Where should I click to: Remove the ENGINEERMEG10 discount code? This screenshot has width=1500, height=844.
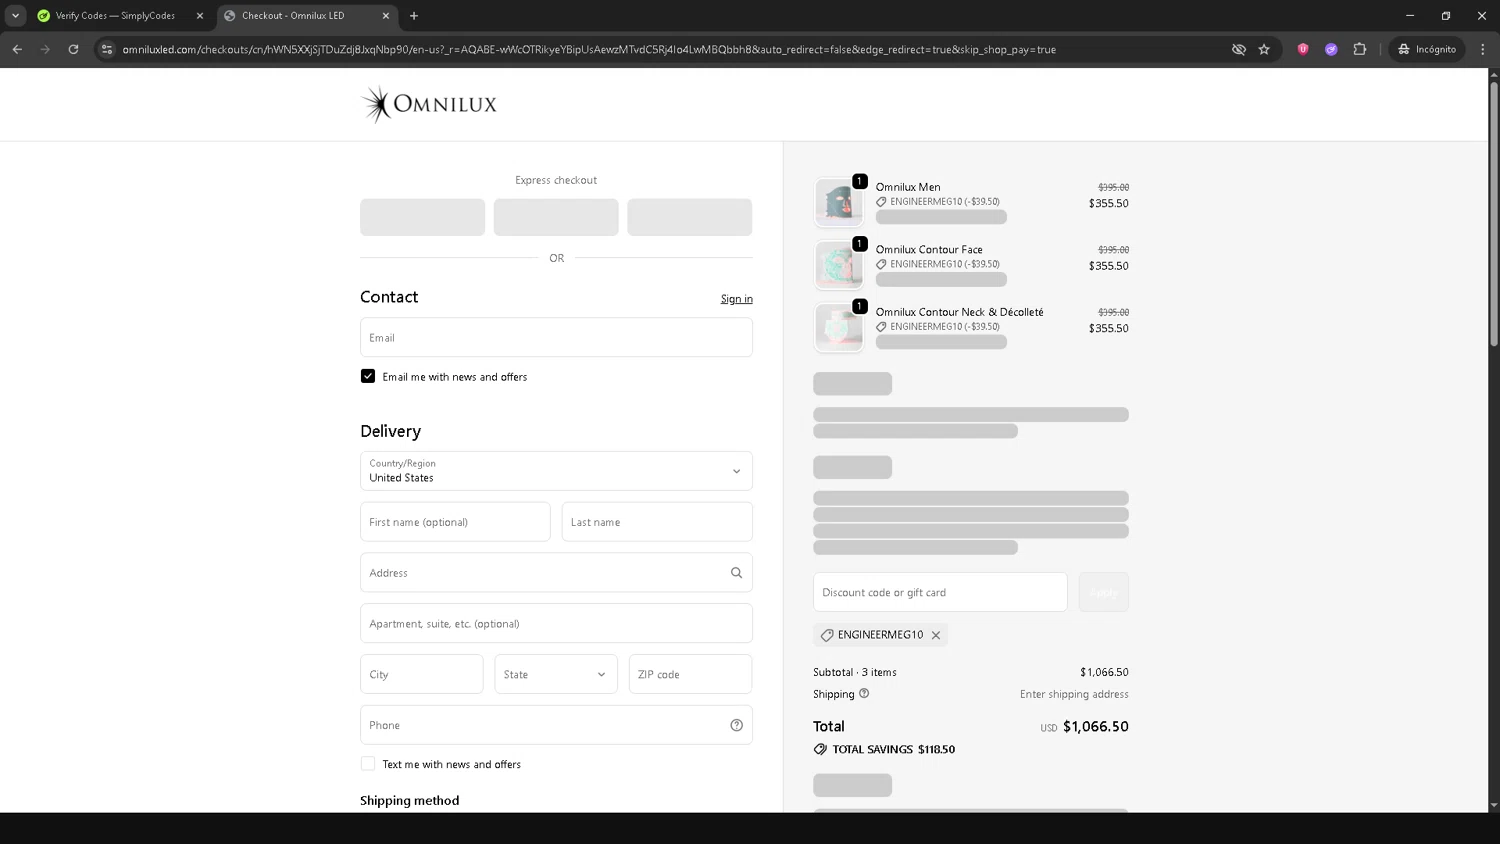tap(936, 635)
